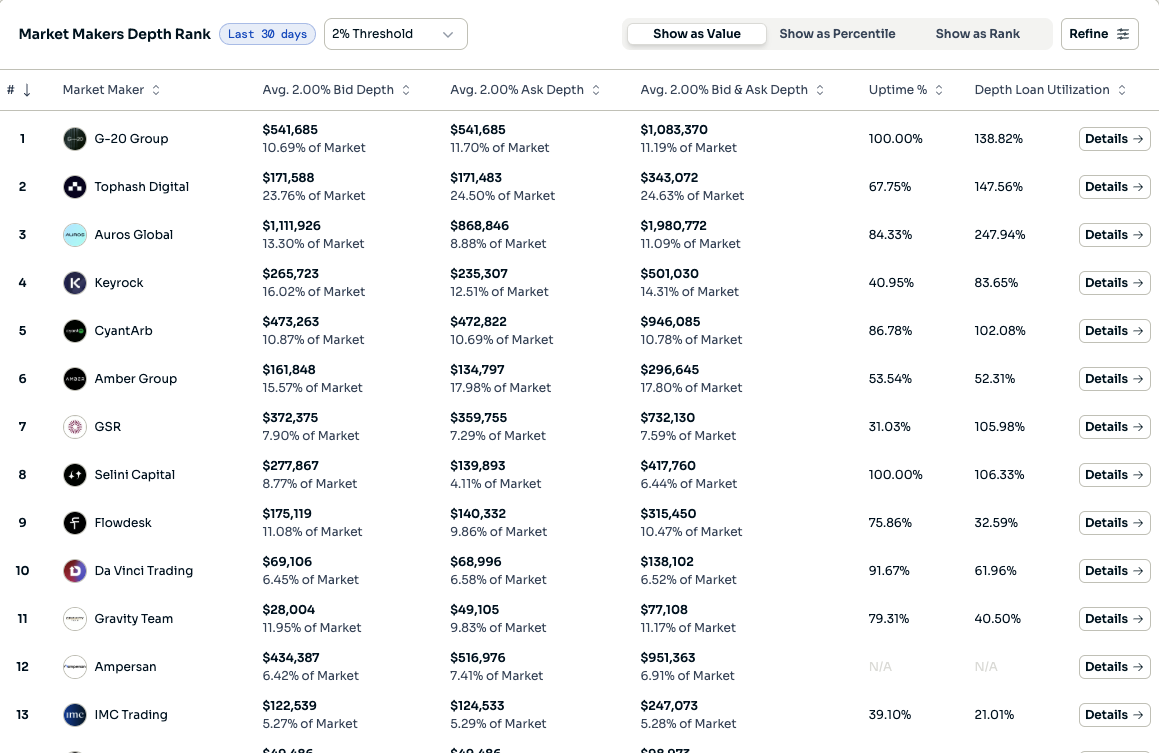Click the Selini Capital name
Viewport: 1159px width, 753px height.
tap(135, 475)
